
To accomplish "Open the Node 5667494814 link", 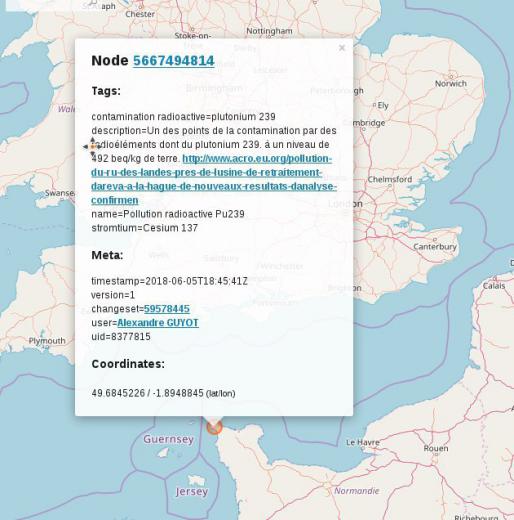I will 174,61.
